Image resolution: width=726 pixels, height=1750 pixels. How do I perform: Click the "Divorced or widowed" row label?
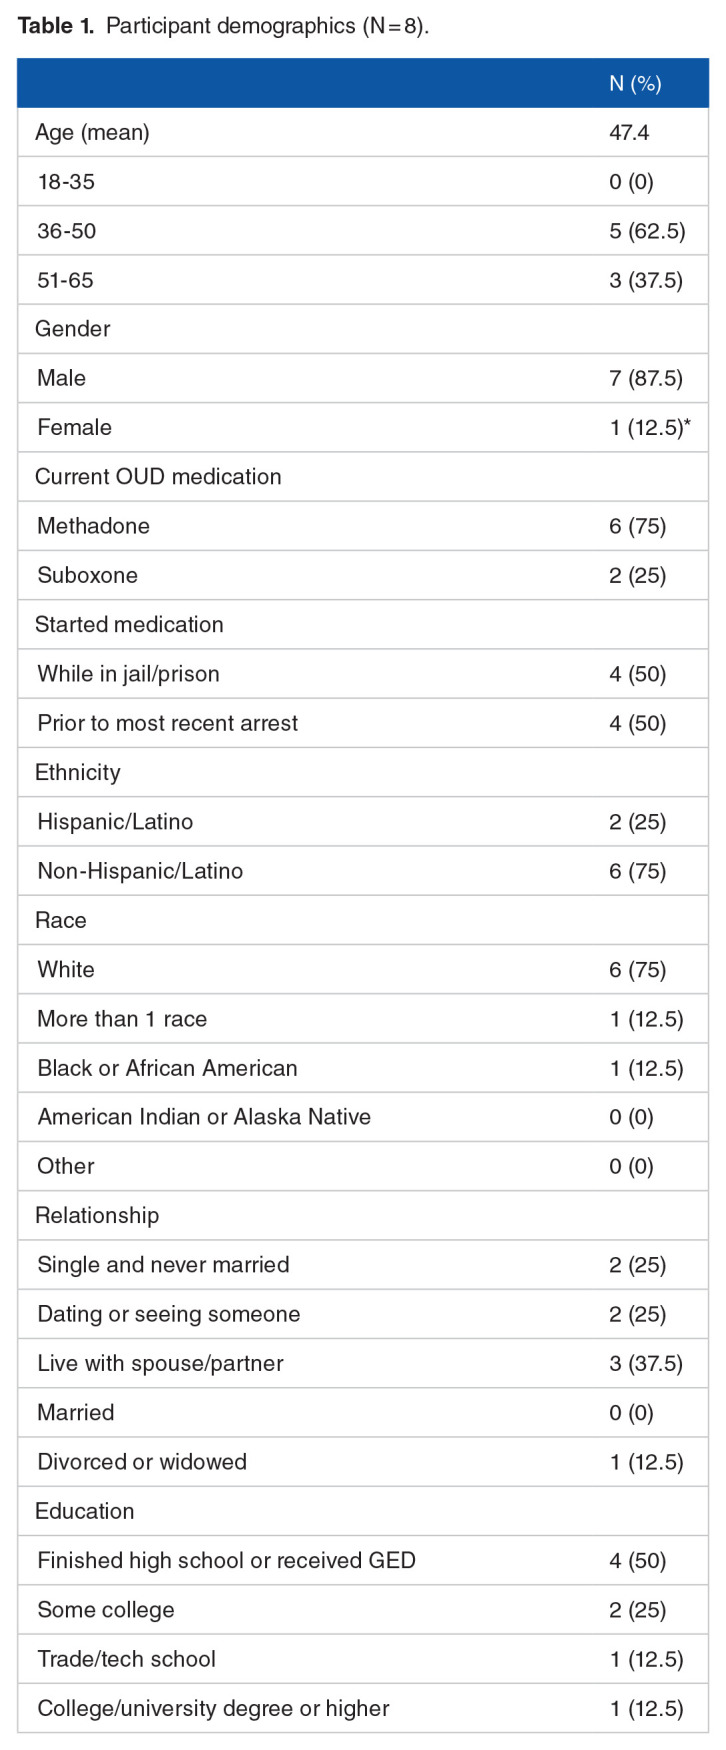click(x=141, y=1462)
